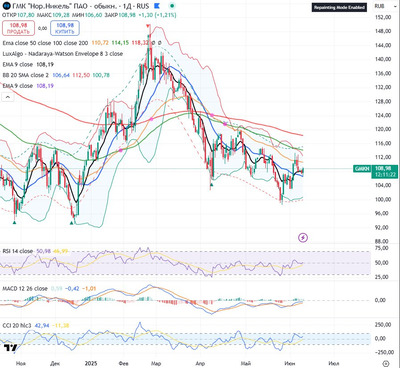
Task: Click the ПРОДАТЬ sell button
Action: point(18,28)
